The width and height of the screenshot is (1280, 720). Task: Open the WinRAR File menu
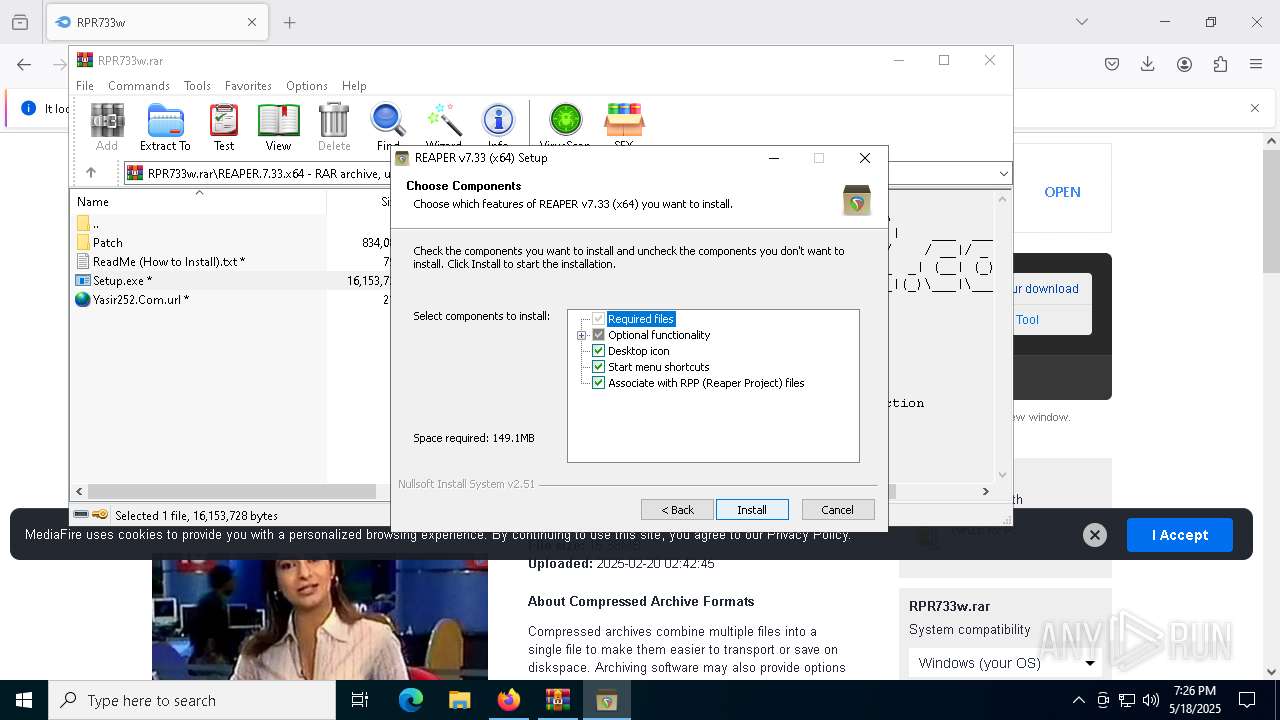point(85,86)
